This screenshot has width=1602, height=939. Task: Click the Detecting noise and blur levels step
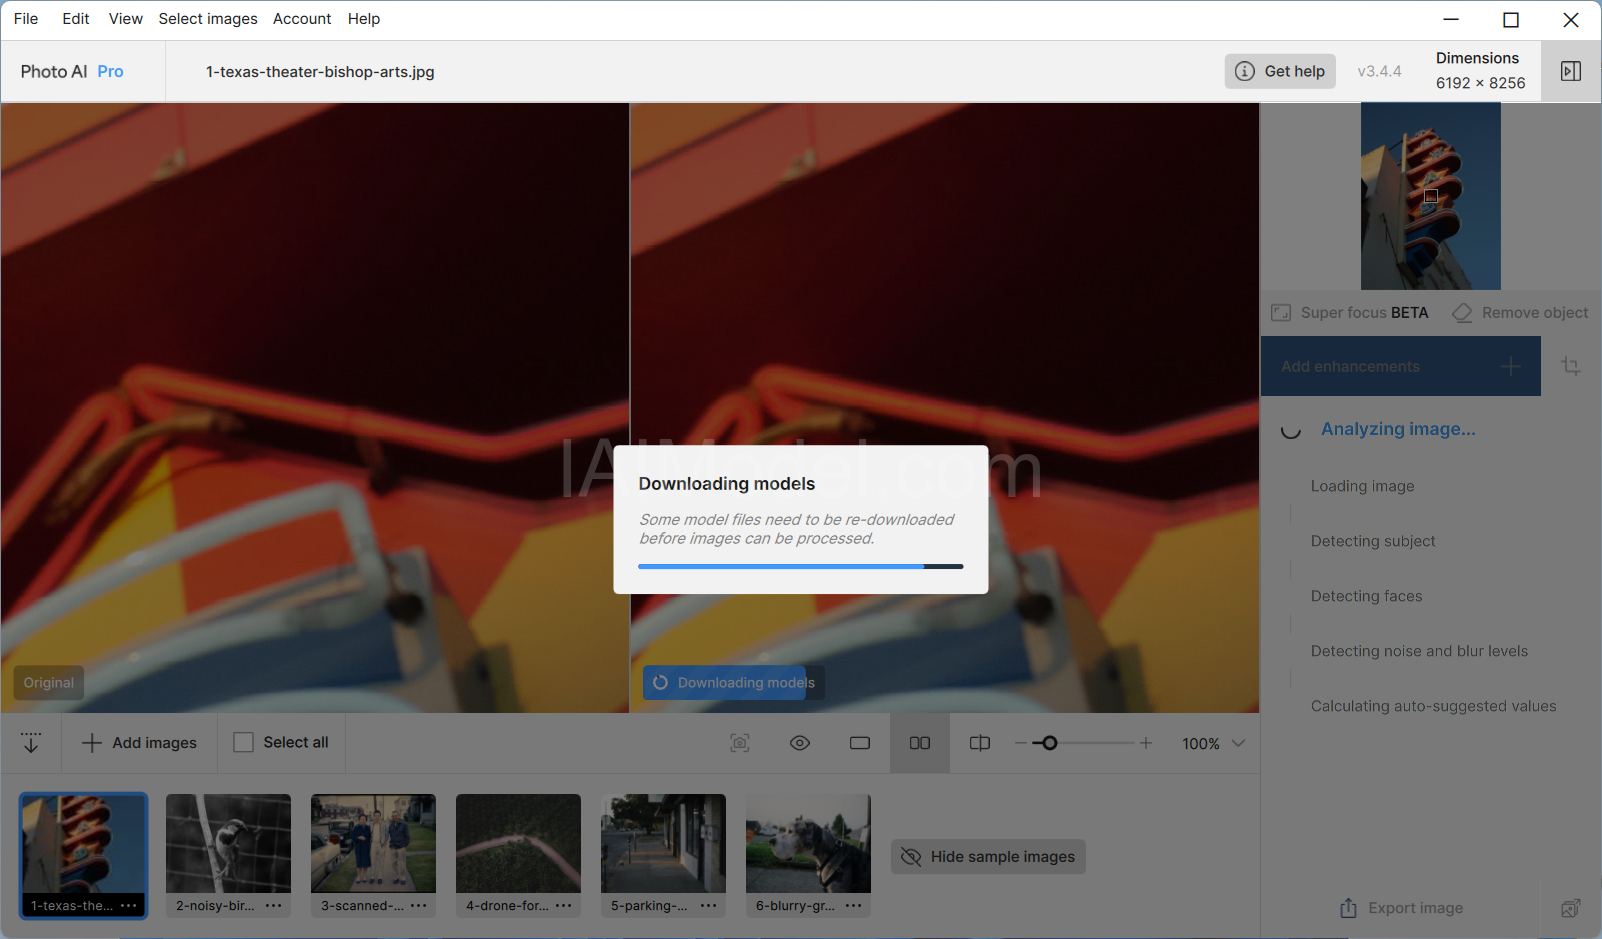coord(1419,651)
